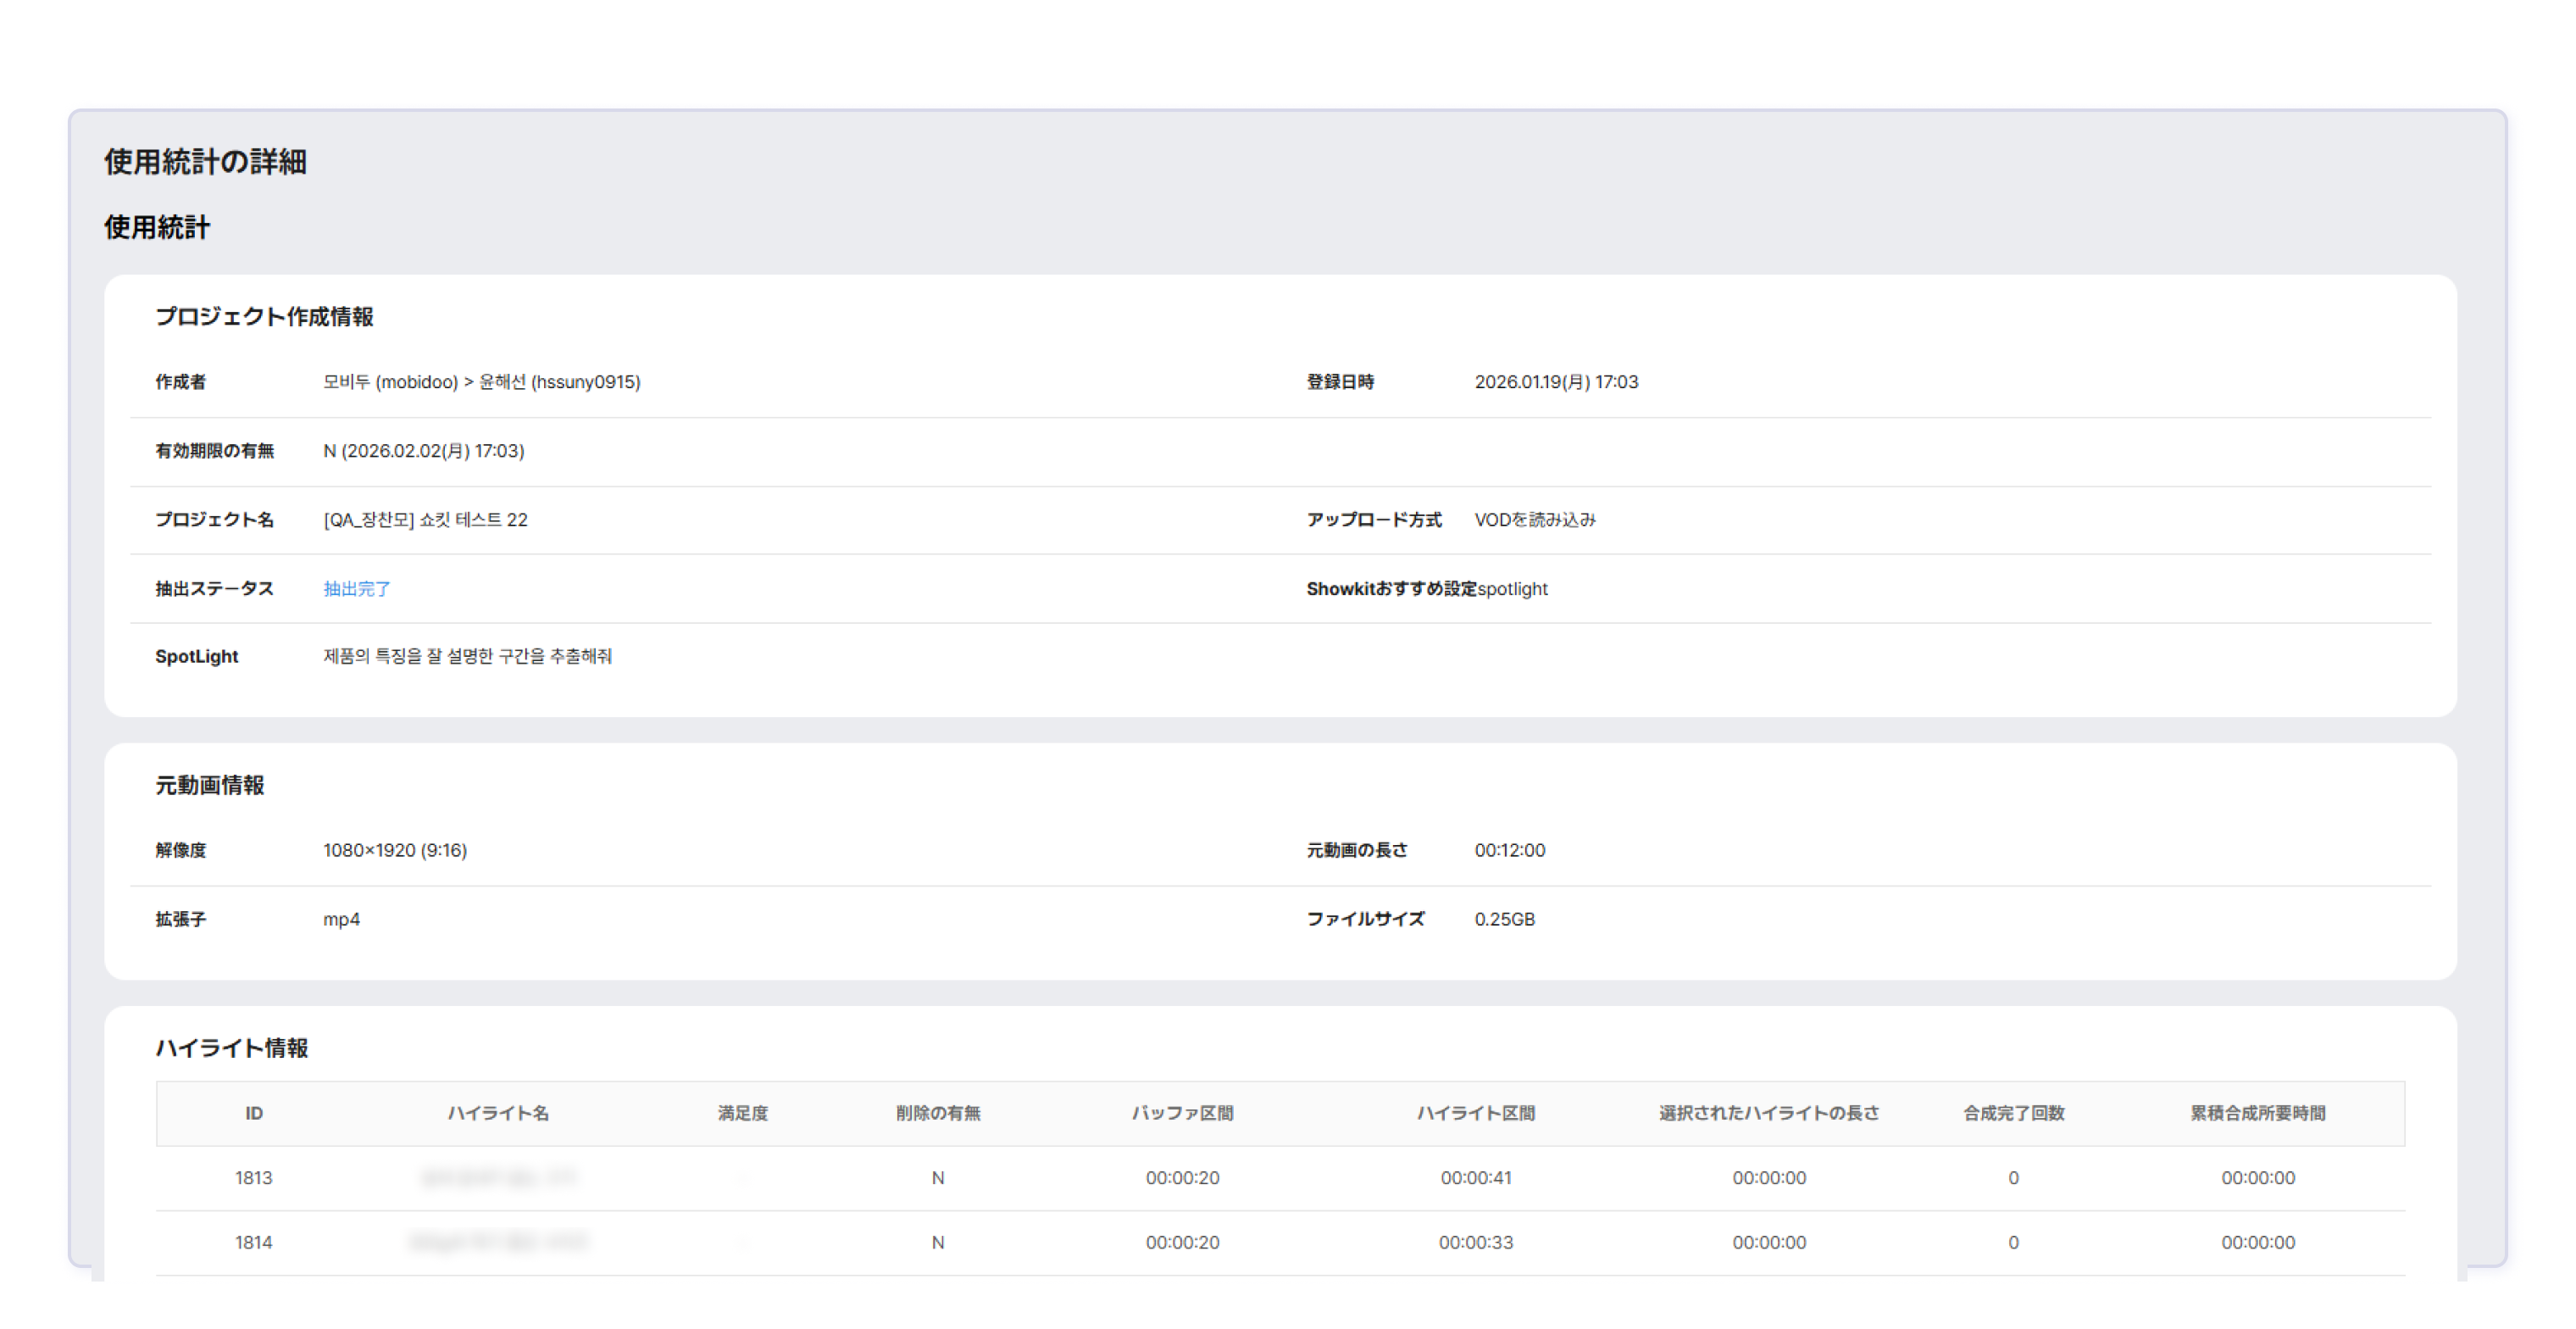This screenshot has height=1329, width=2576.
Task: Click the 00:00:41 highlight interval cell
Action: point(1475,1178)
